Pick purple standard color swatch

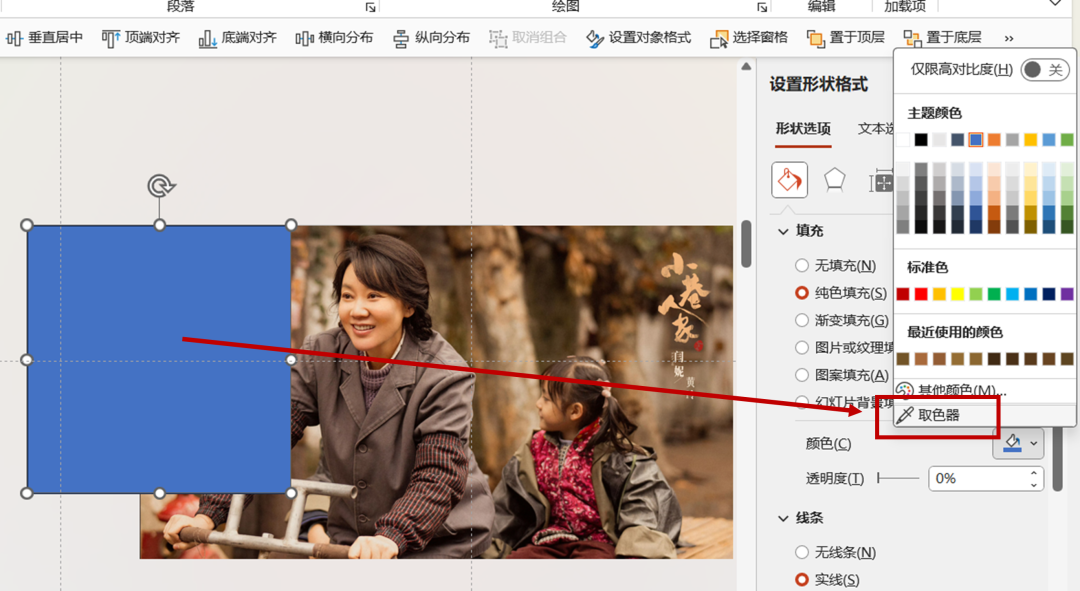[1067, 294]
